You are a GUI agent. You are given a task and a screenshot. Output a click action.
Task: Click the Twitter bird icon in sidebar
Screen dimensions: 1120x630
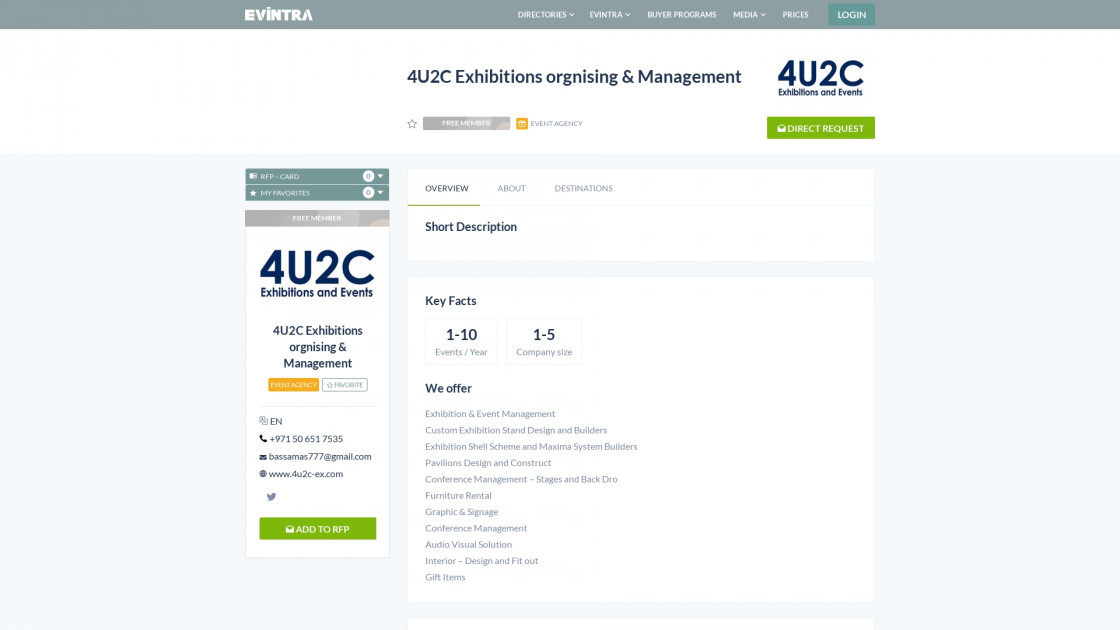(x=271, y=496)
